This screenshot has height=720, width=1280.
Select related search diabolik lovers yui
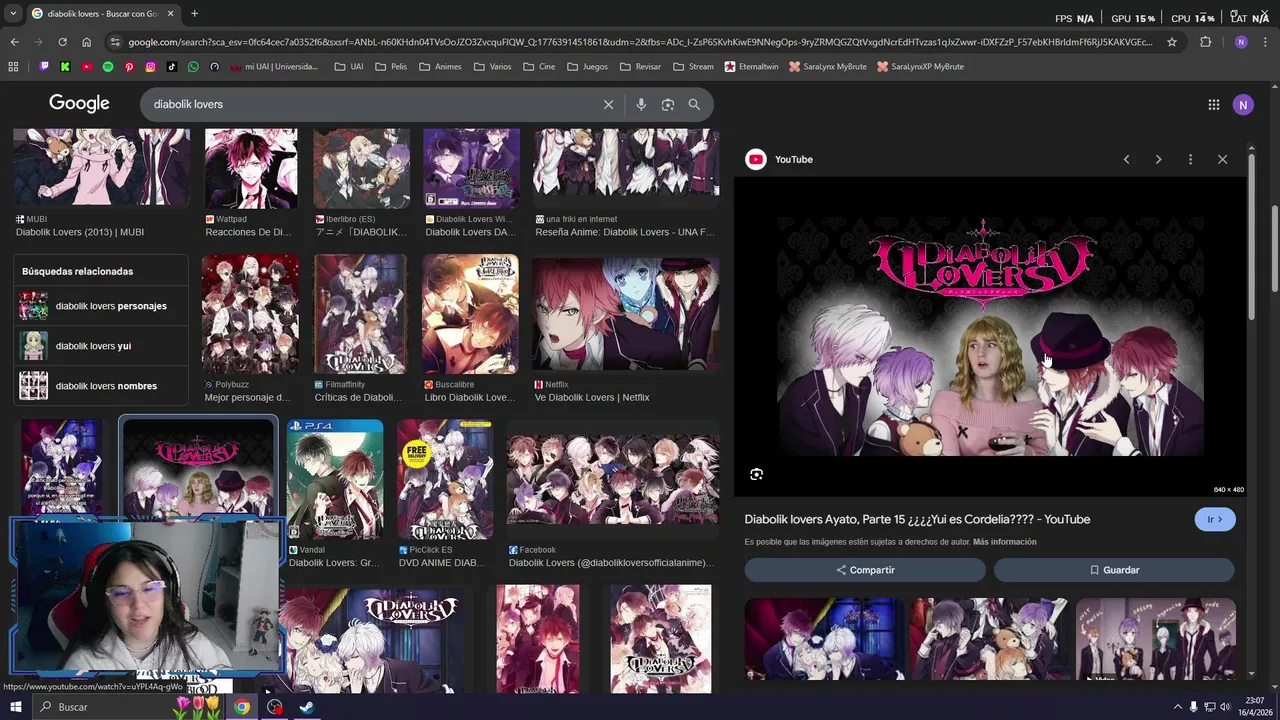click(102, 346)
